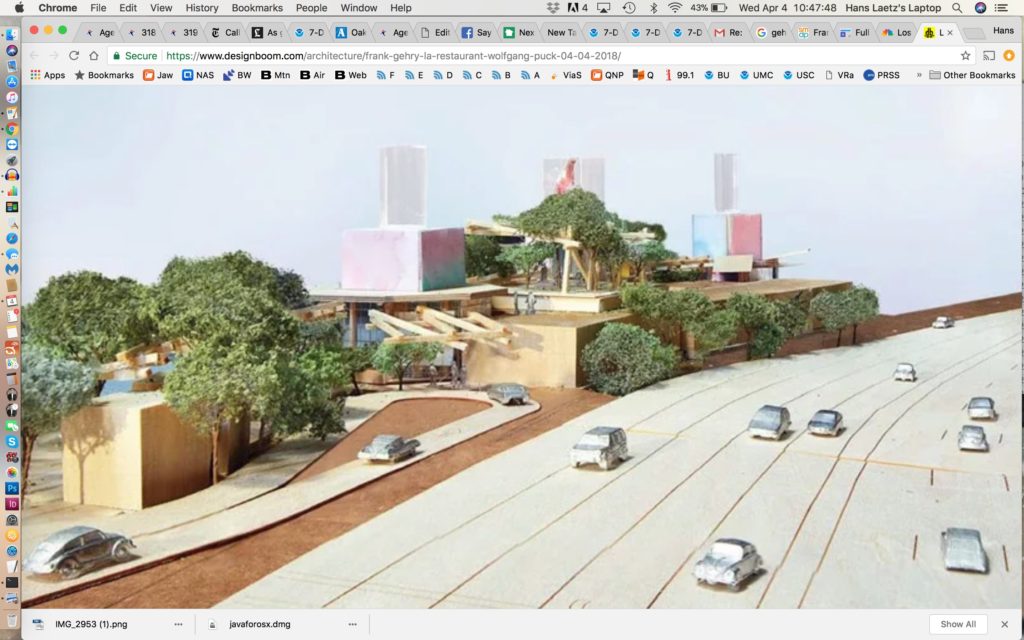Expand overflow bookmarks chevron
The height and width of the screenshot is (640, 1024).
point(919,75)
